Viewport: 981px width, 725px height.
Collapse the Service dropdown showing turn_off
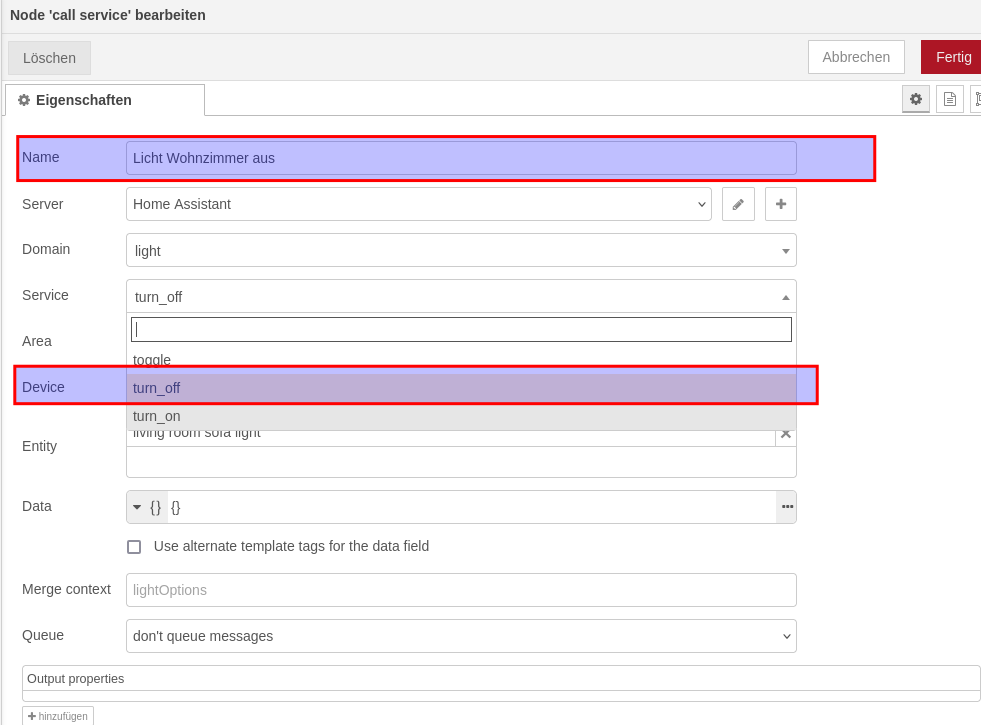pos(461,296)
